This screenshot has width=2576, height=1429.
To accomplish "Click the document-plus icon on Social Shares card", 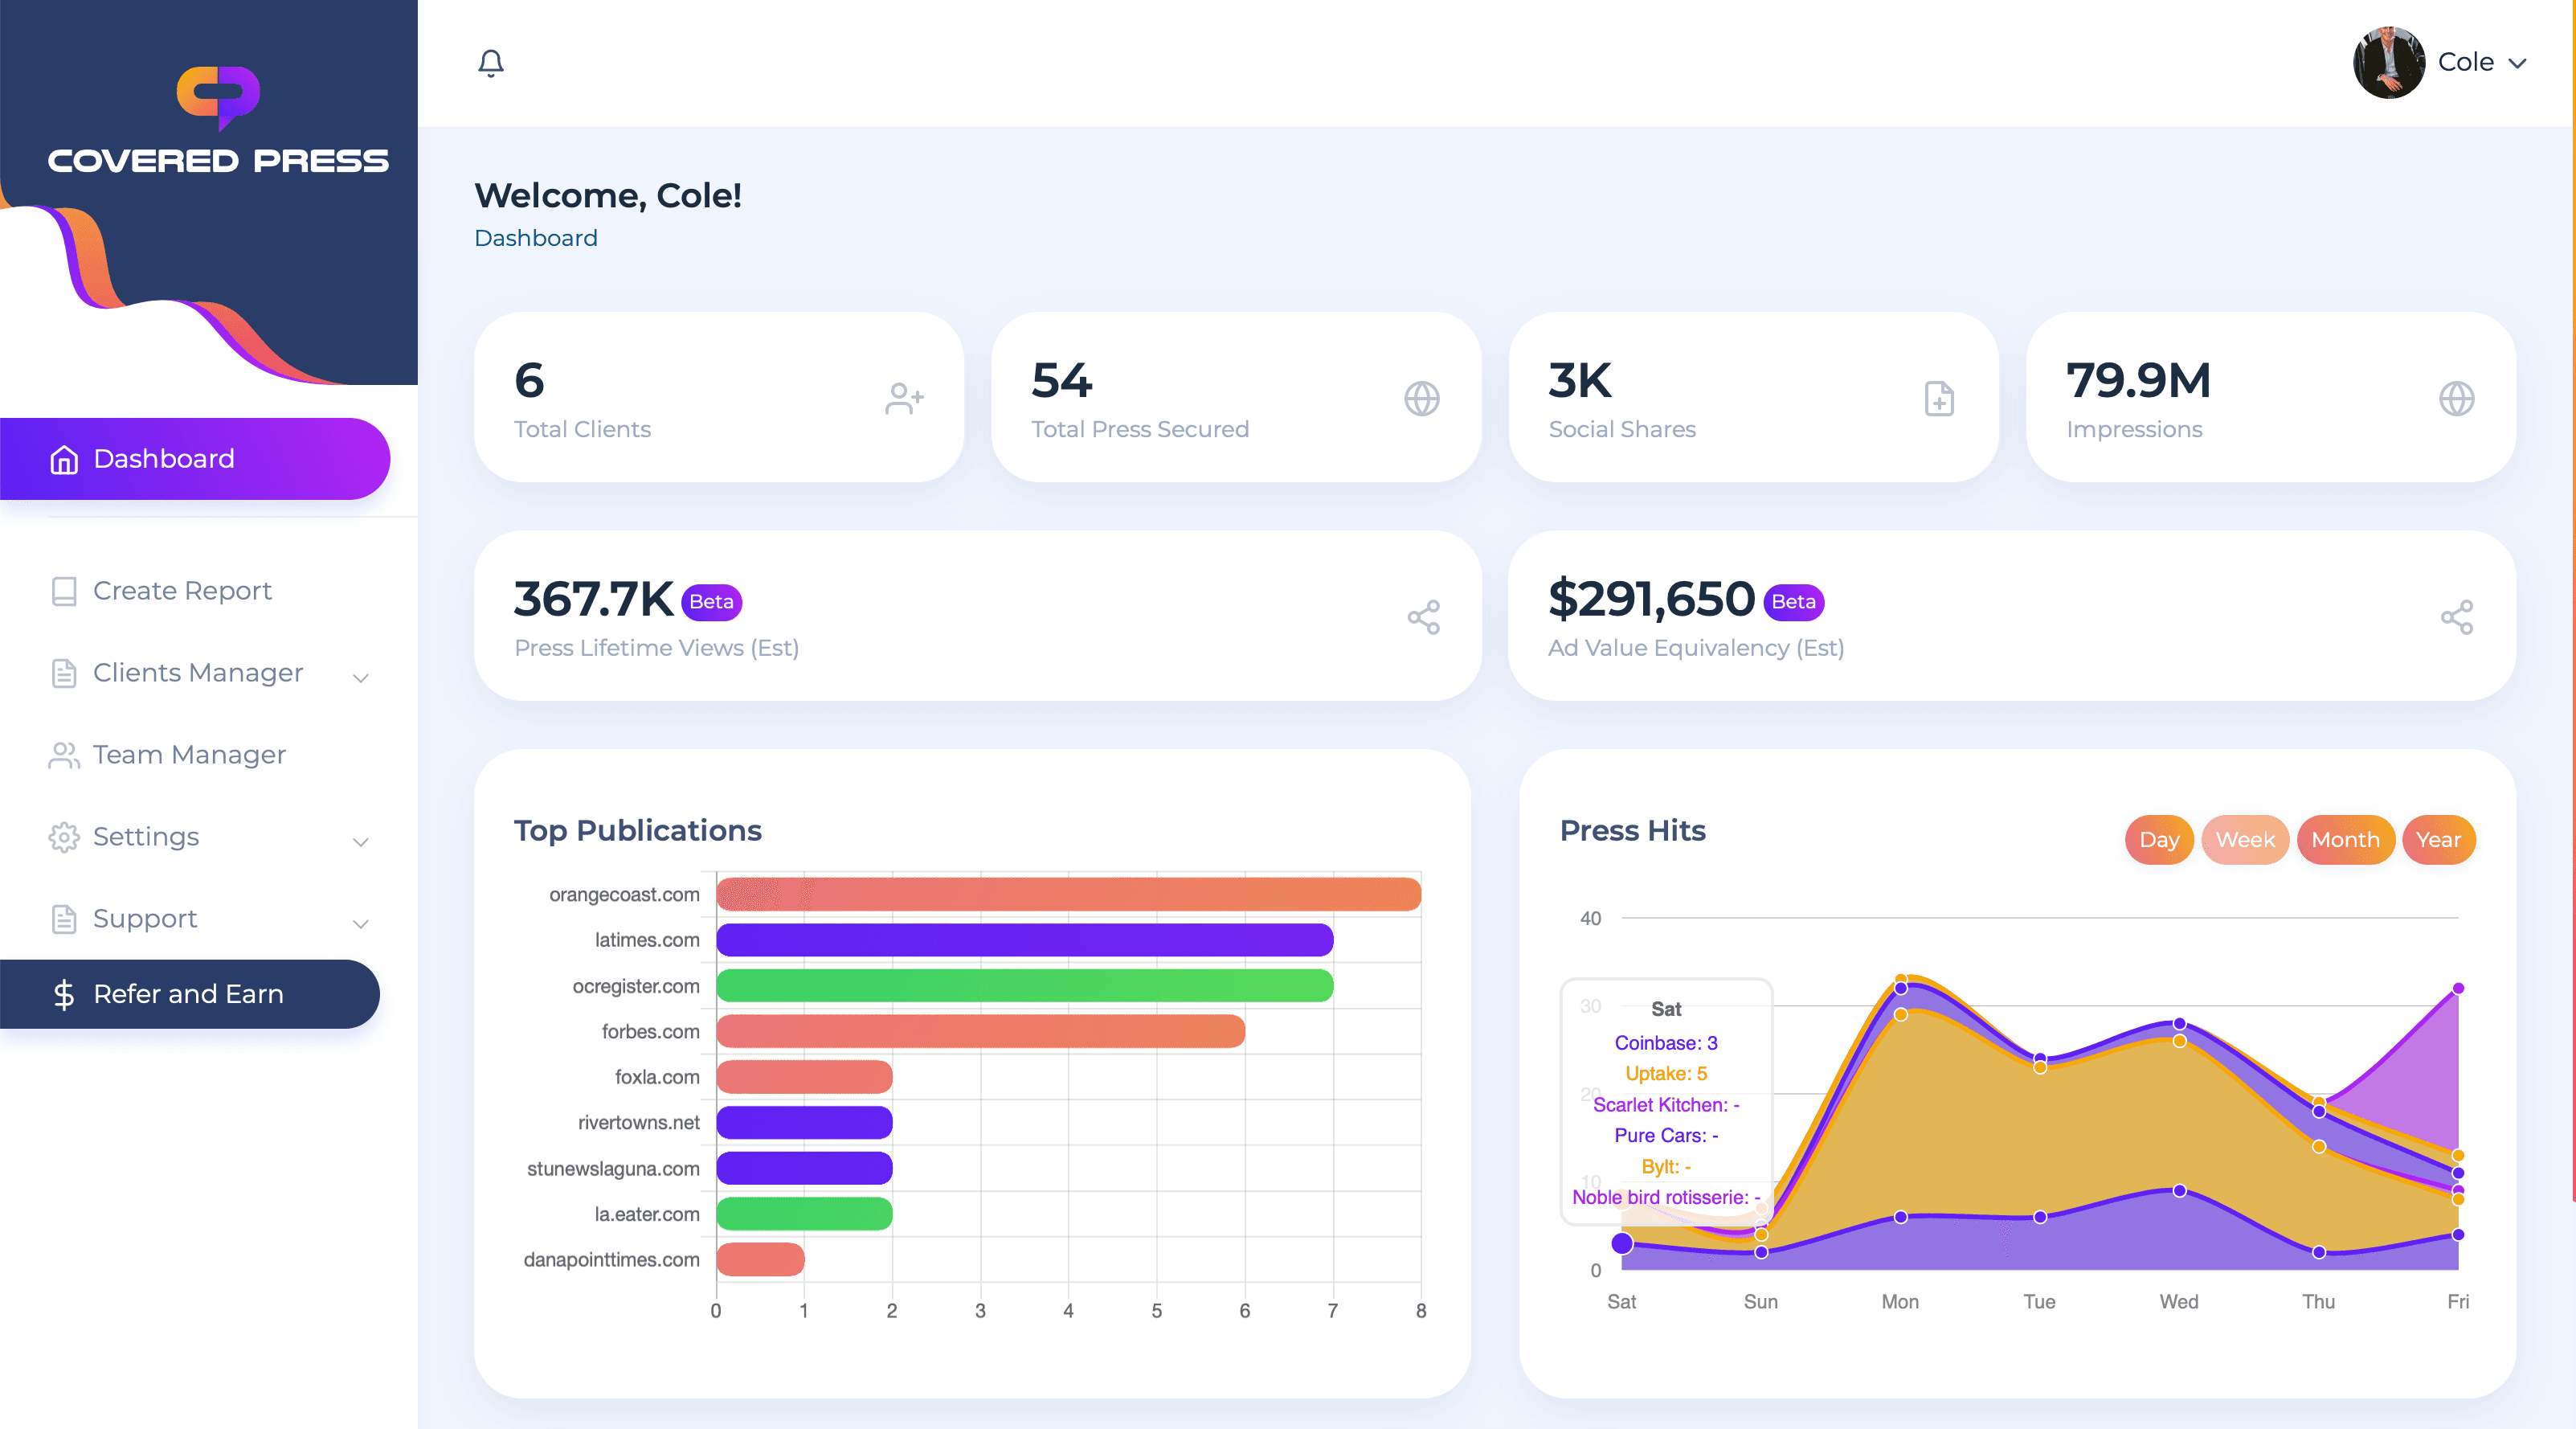I will click(1939, 399).
